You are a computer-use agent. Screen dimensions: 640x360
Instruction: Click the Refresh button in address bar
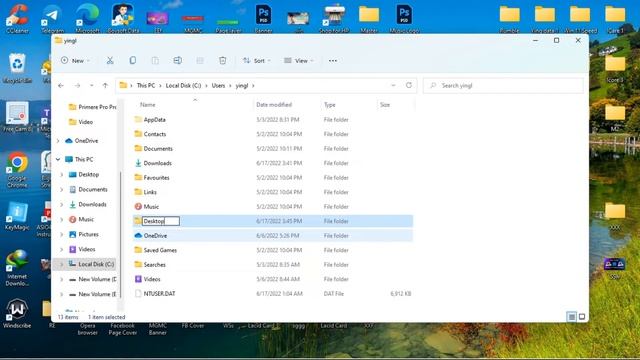(409, 85)
